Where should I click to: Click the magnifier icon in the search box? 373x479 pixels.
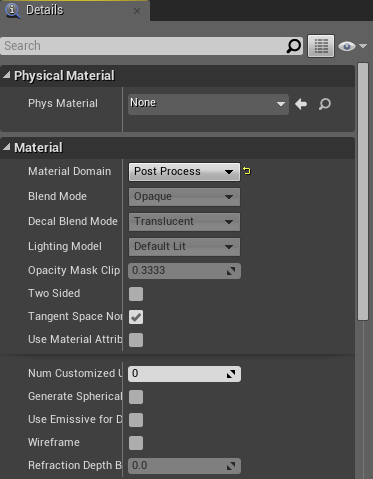point(294,46)
